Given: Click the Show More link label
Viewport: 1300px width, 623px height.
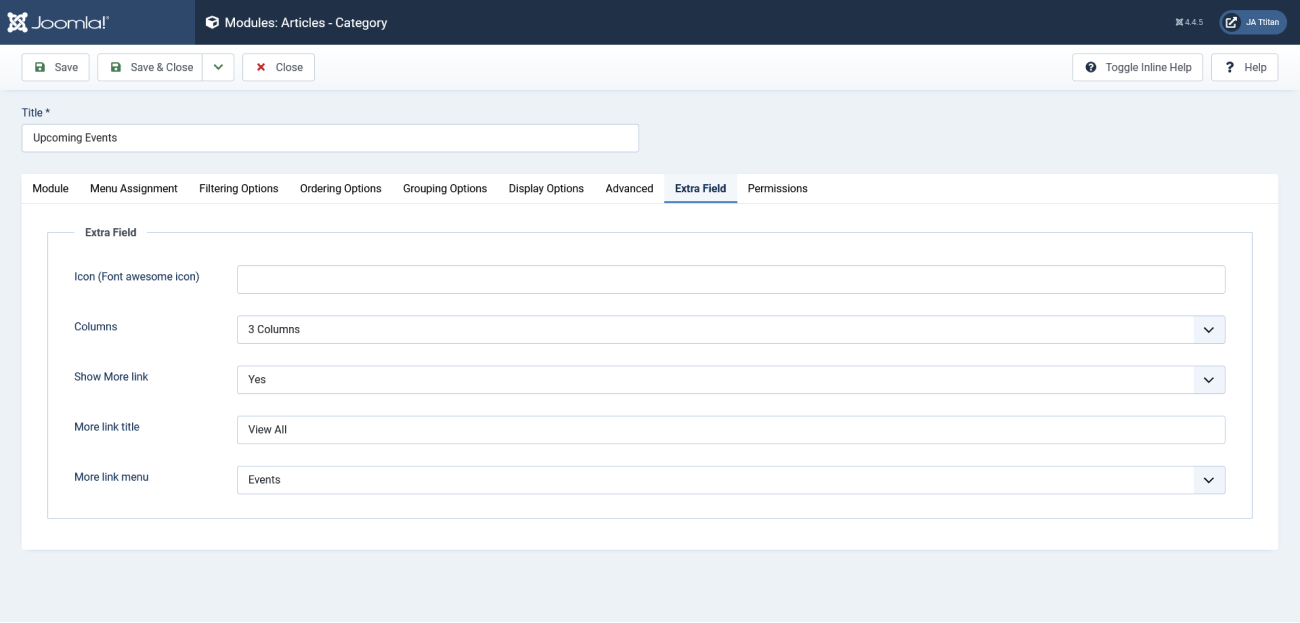Looking at the screenshot, I should [111, 377].
